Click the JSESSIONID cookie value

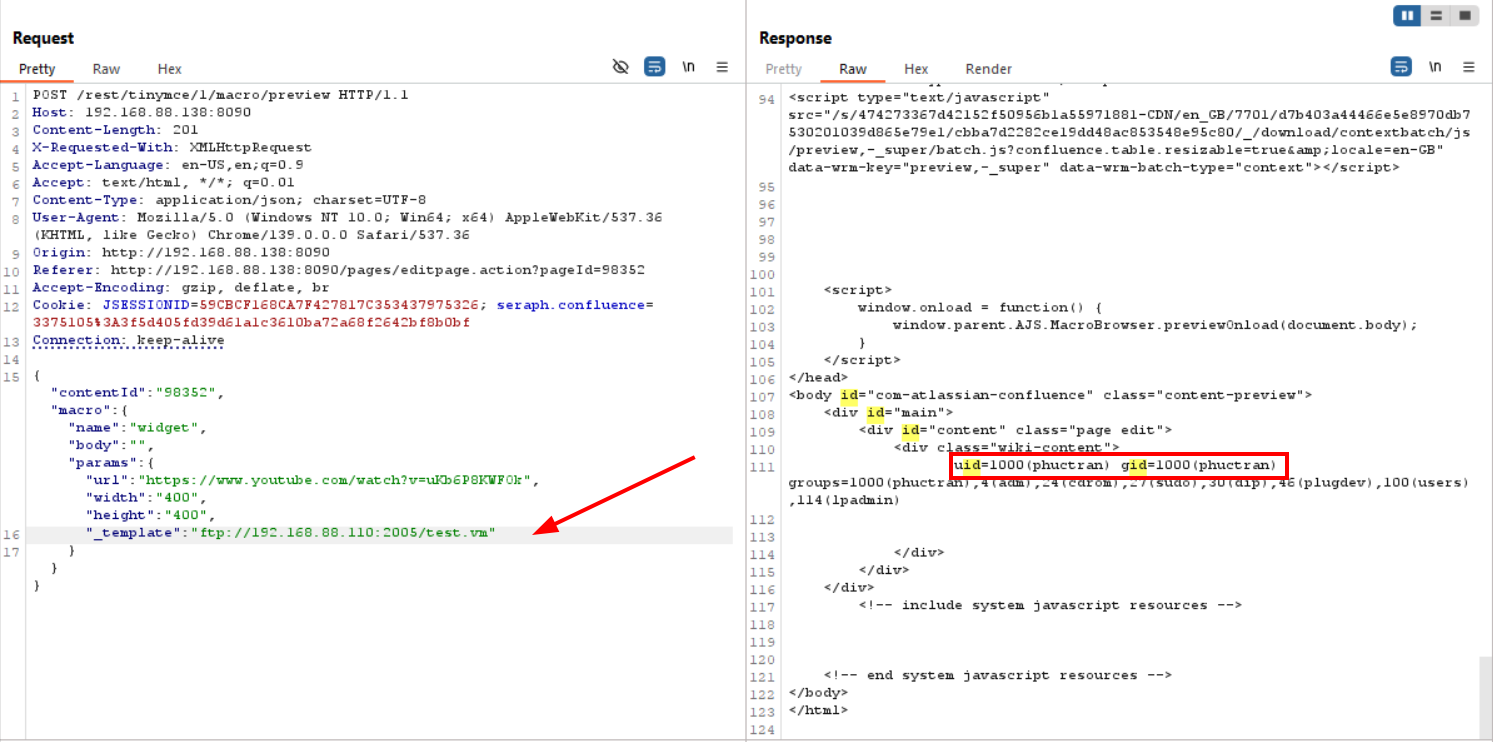click(x=342, y=305)
